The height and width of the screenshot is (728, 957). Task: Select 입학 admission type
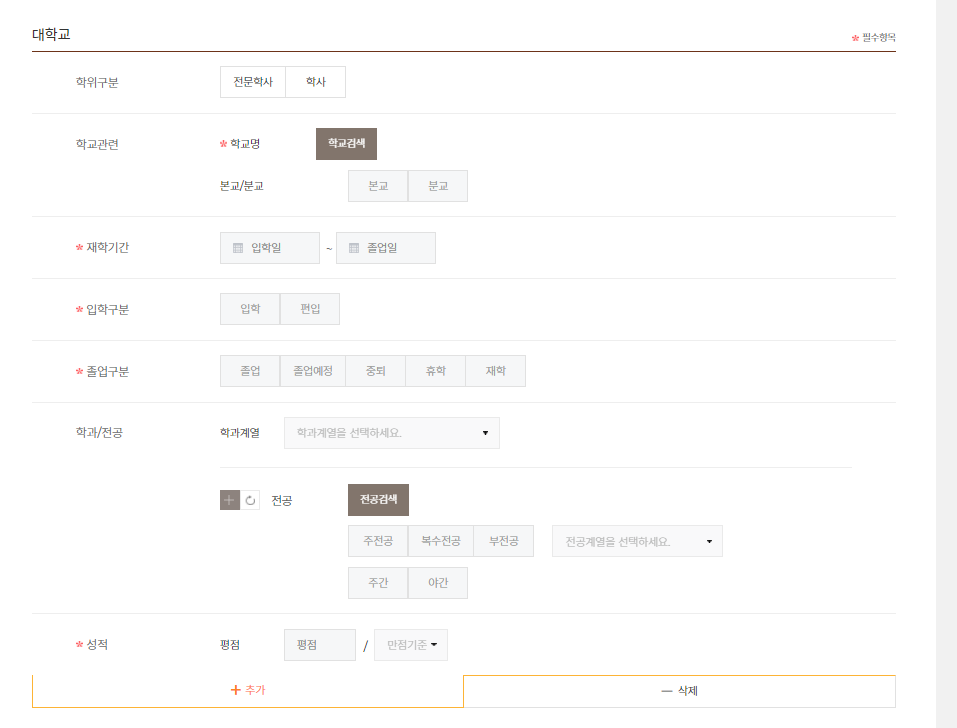[250, 309]
